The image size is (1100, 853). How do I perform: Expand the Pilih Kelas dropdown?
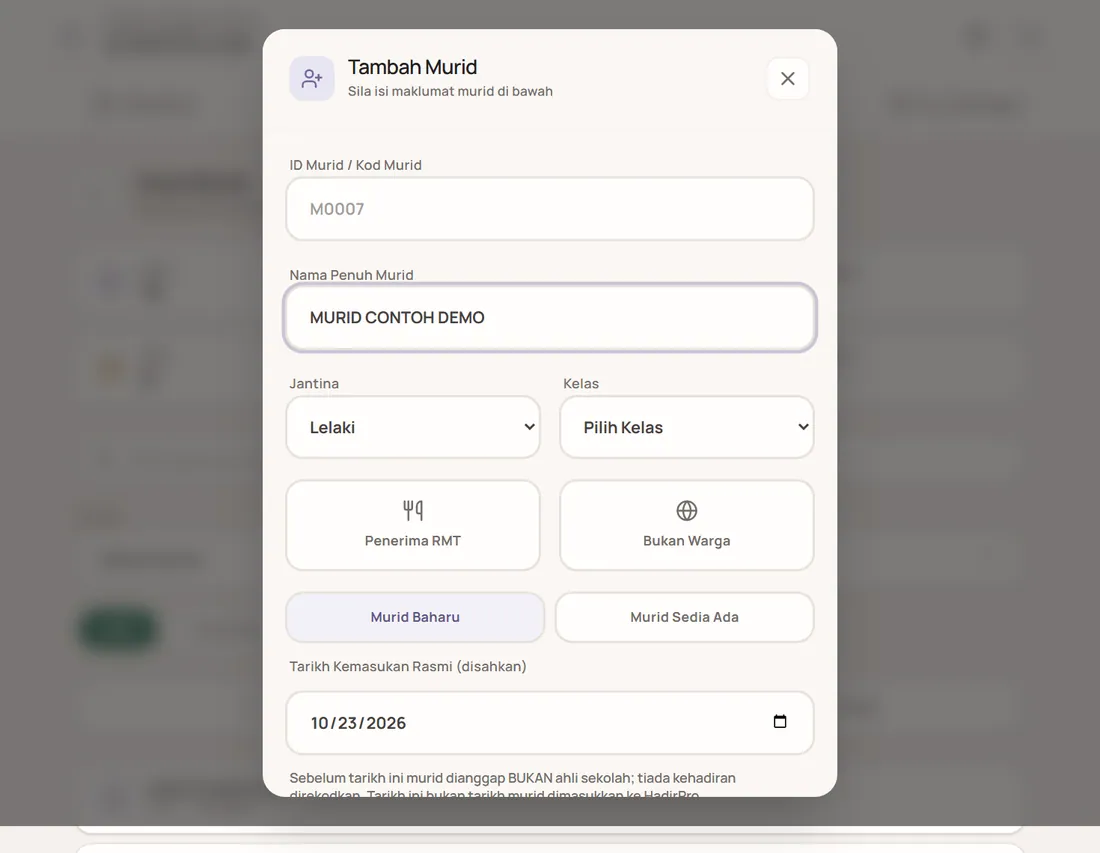(687, 427)
